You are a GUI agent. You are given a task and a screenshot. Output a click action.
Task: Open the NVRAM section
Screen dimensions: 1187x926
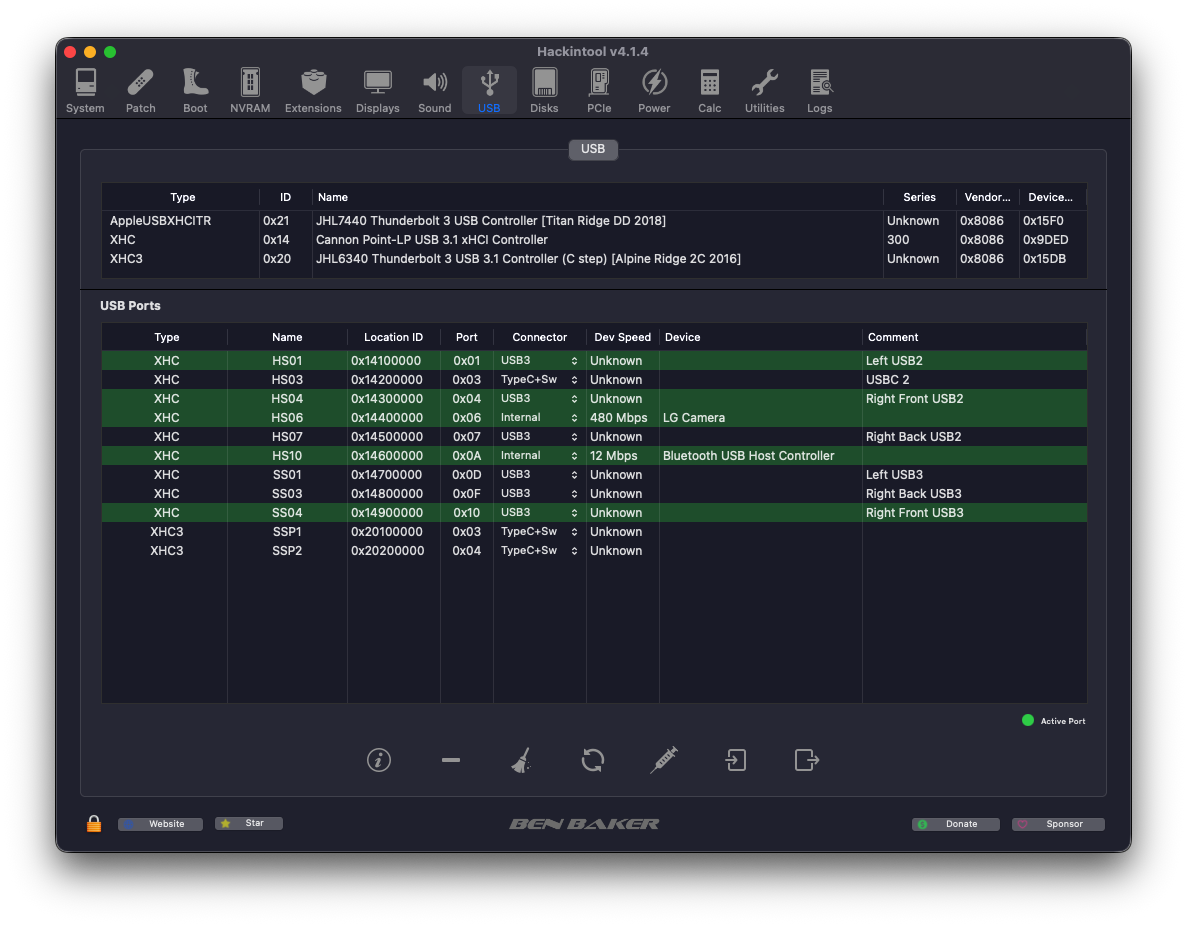point(250,91)
